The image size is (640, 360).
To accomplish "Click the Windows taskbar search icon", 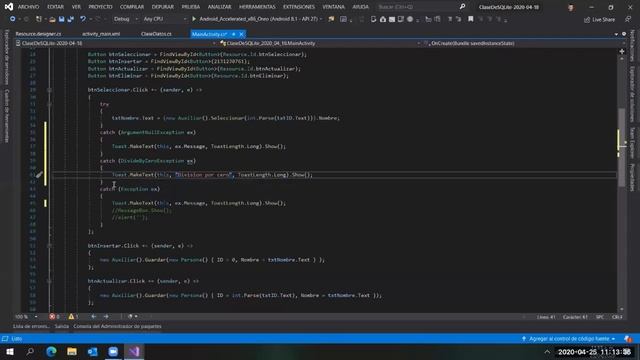I will point(30,352).
